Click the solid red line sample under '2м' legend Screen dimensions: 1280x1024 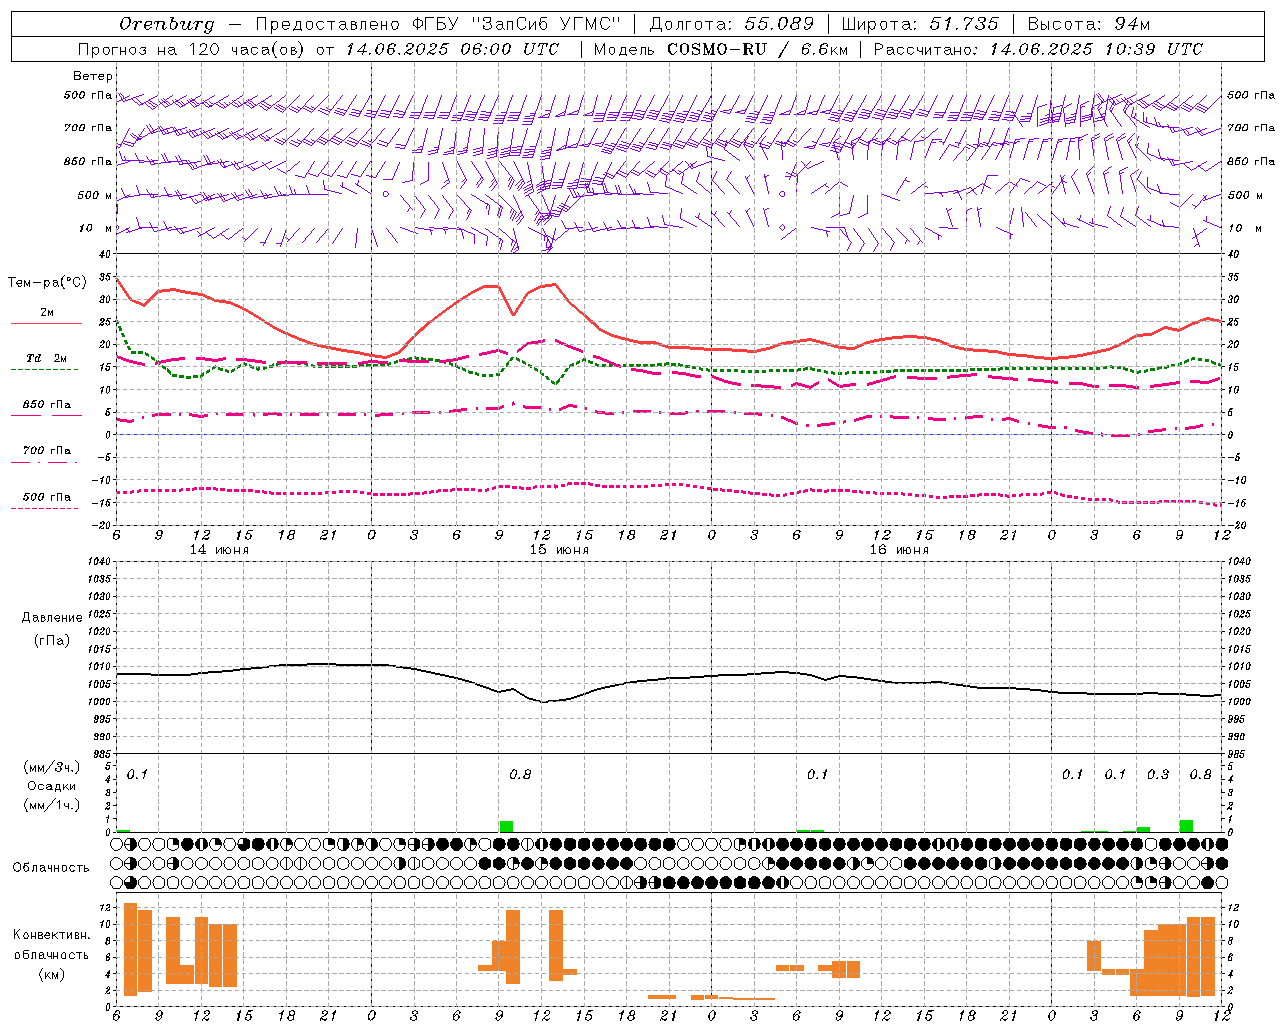click(x=46, y=324)
